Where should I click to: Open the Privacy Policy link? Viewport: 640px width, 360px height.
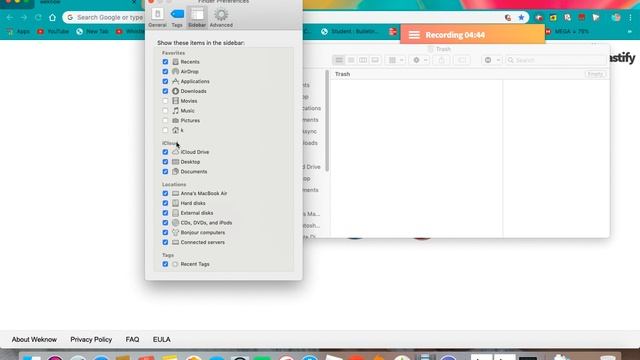tap(91, 340)
